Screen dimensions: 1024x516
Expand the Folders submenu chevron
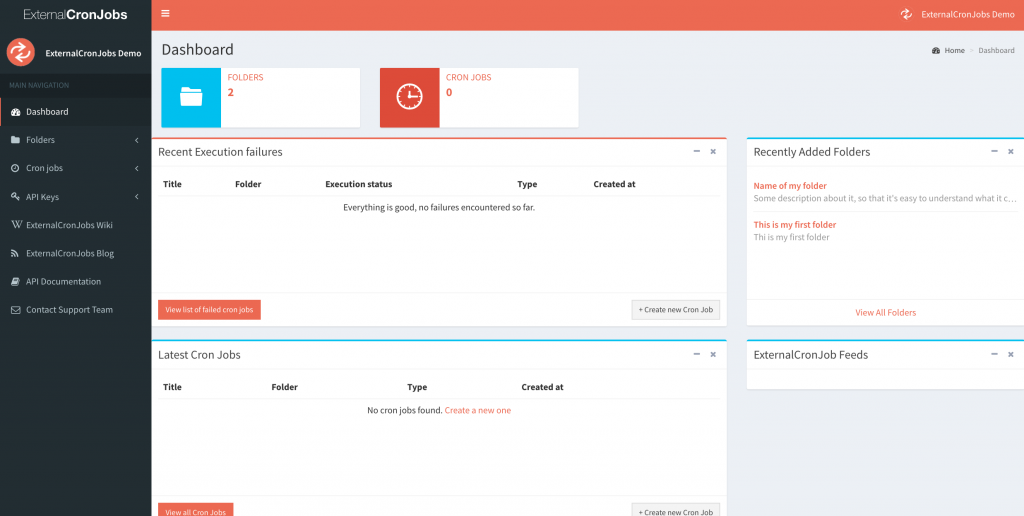pos(136,140)
